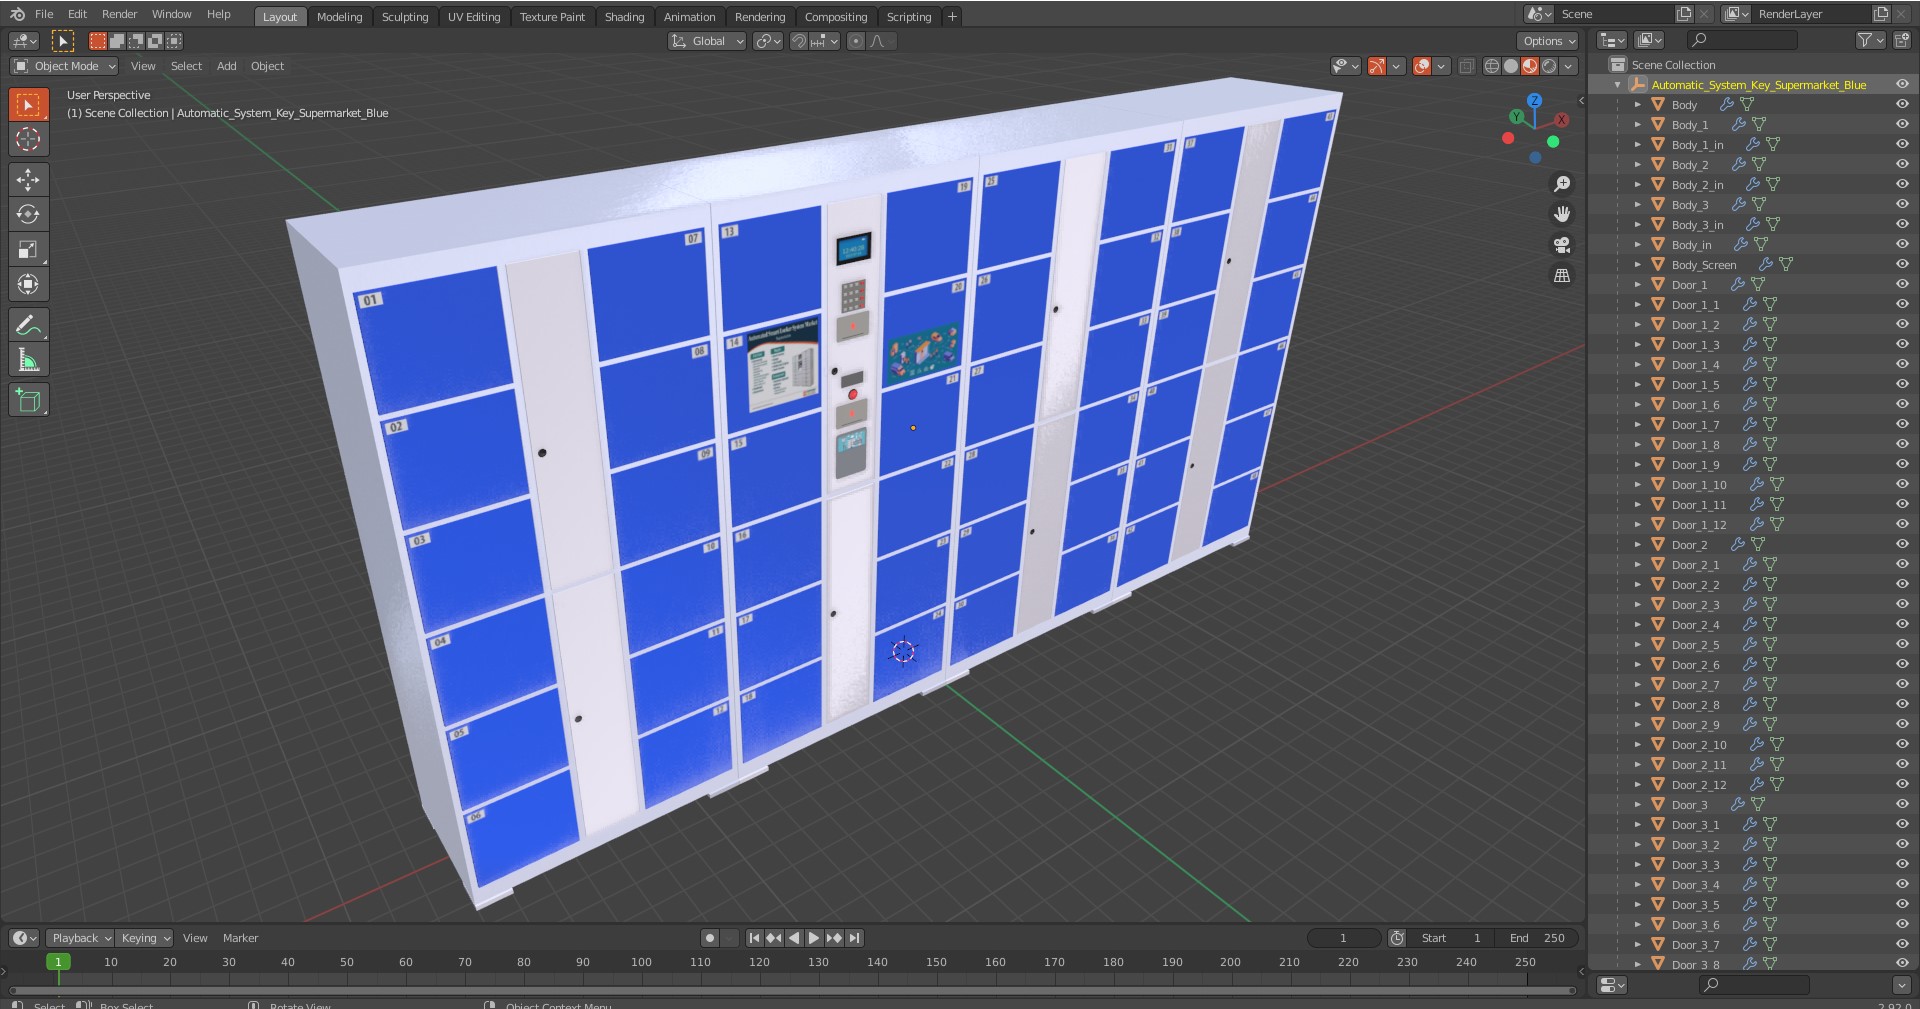Open the Options dropdown
This screenshot has height=1009, width=1920.
point(1548,41)
